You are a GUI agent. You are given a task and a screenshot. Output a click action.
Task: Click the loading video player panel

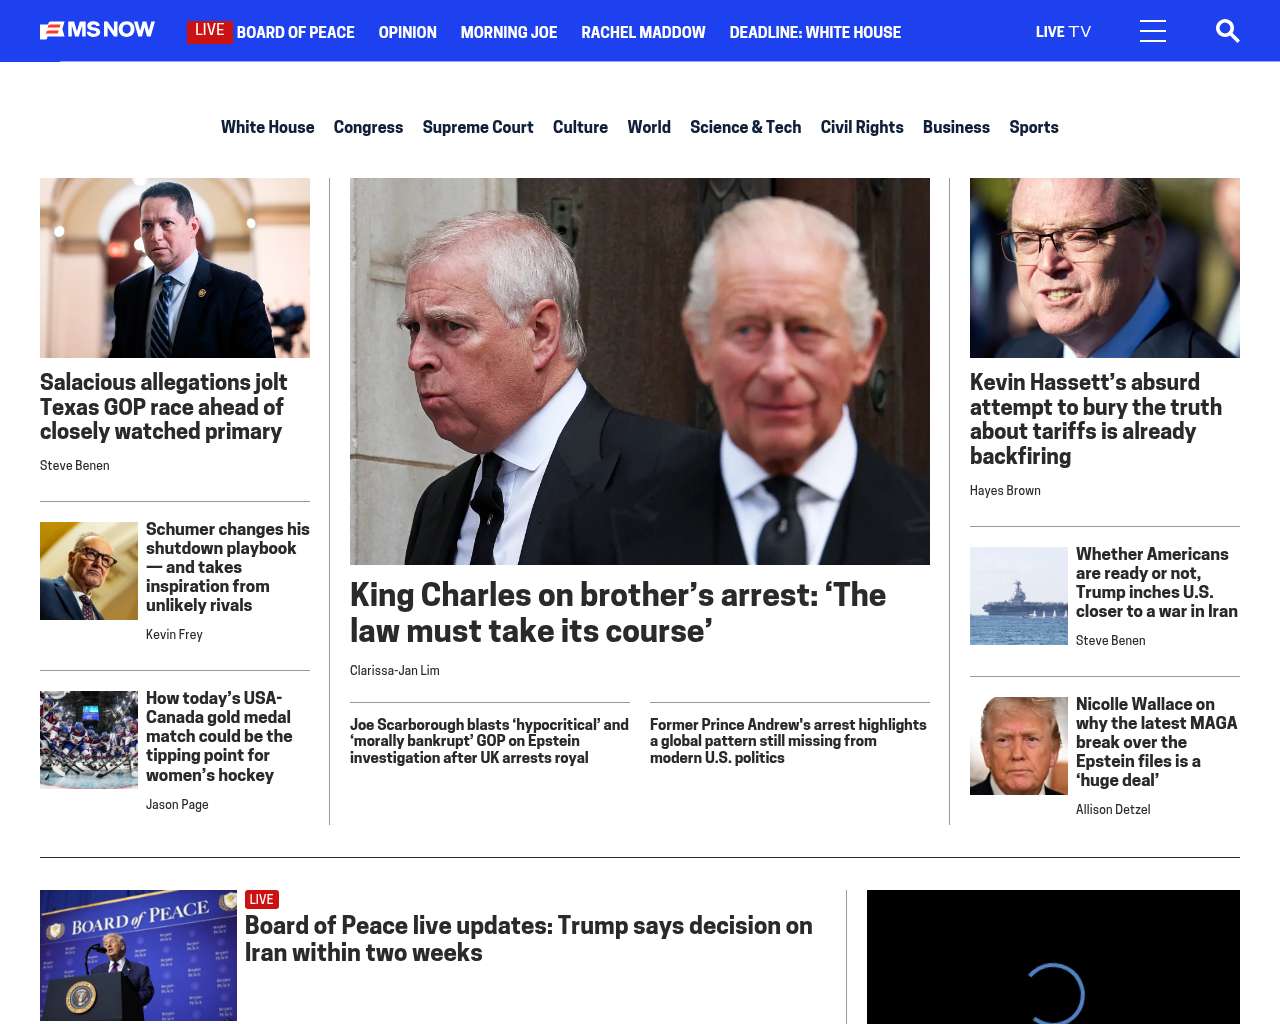click(1053, 957)
